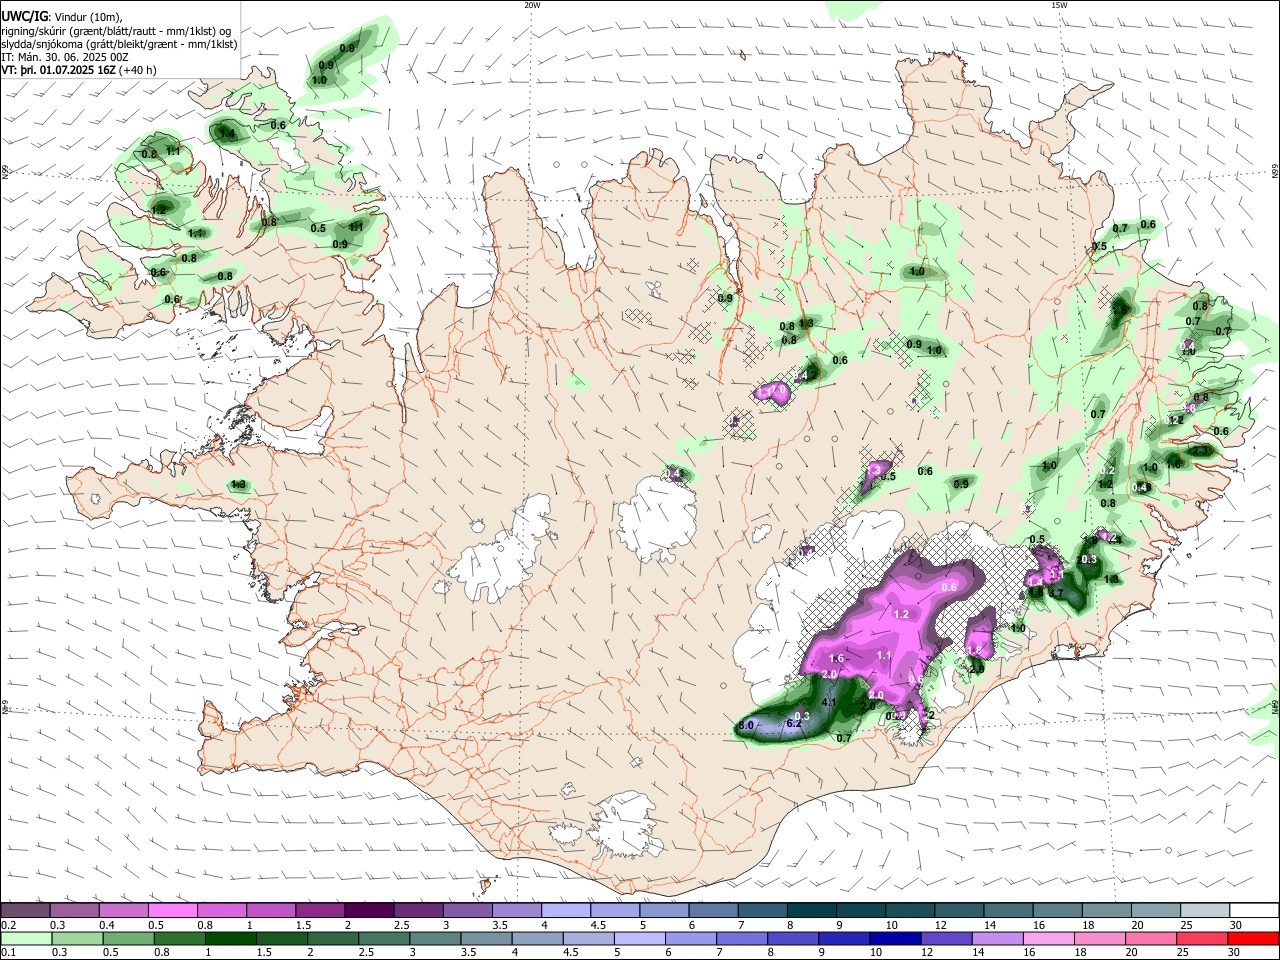Click the lower legend swatch between 20 and 25
The image size is (1280, 960).
coord(1150,938)
